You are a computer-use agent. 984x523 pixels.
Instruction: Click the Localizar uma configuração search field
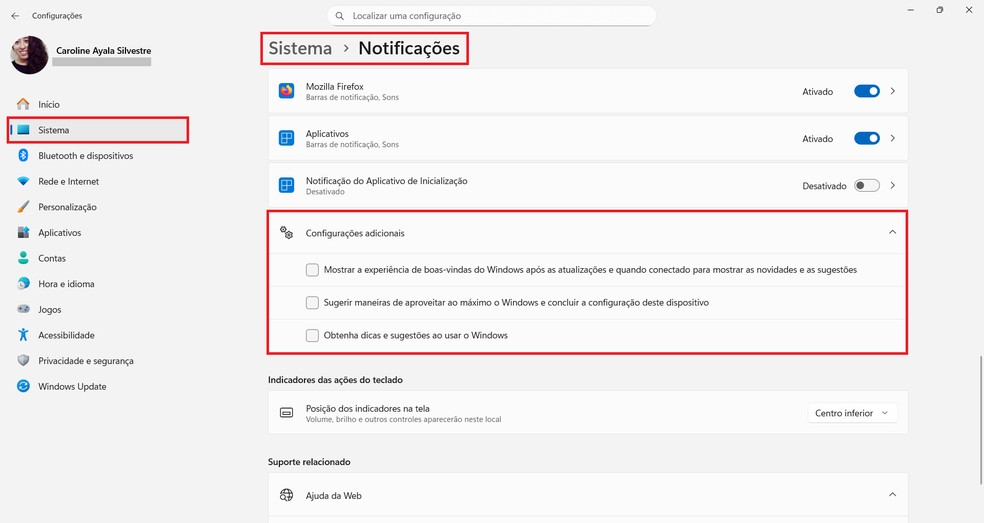[x=491, y=16]
